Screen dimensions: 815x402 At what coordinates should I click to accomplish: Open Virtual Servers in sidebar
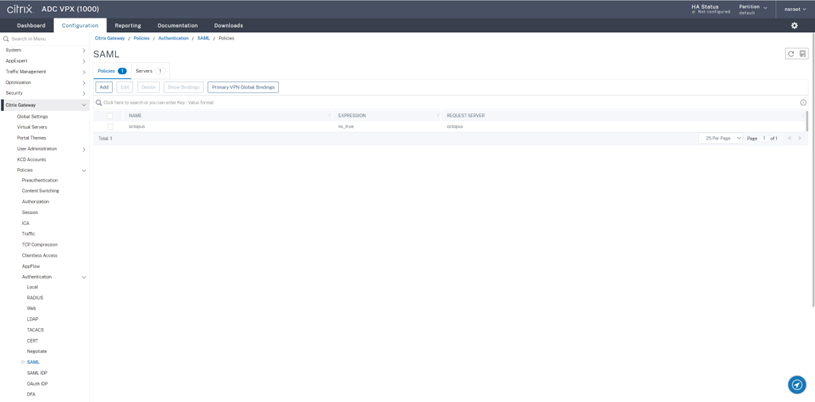pos(32,127)
